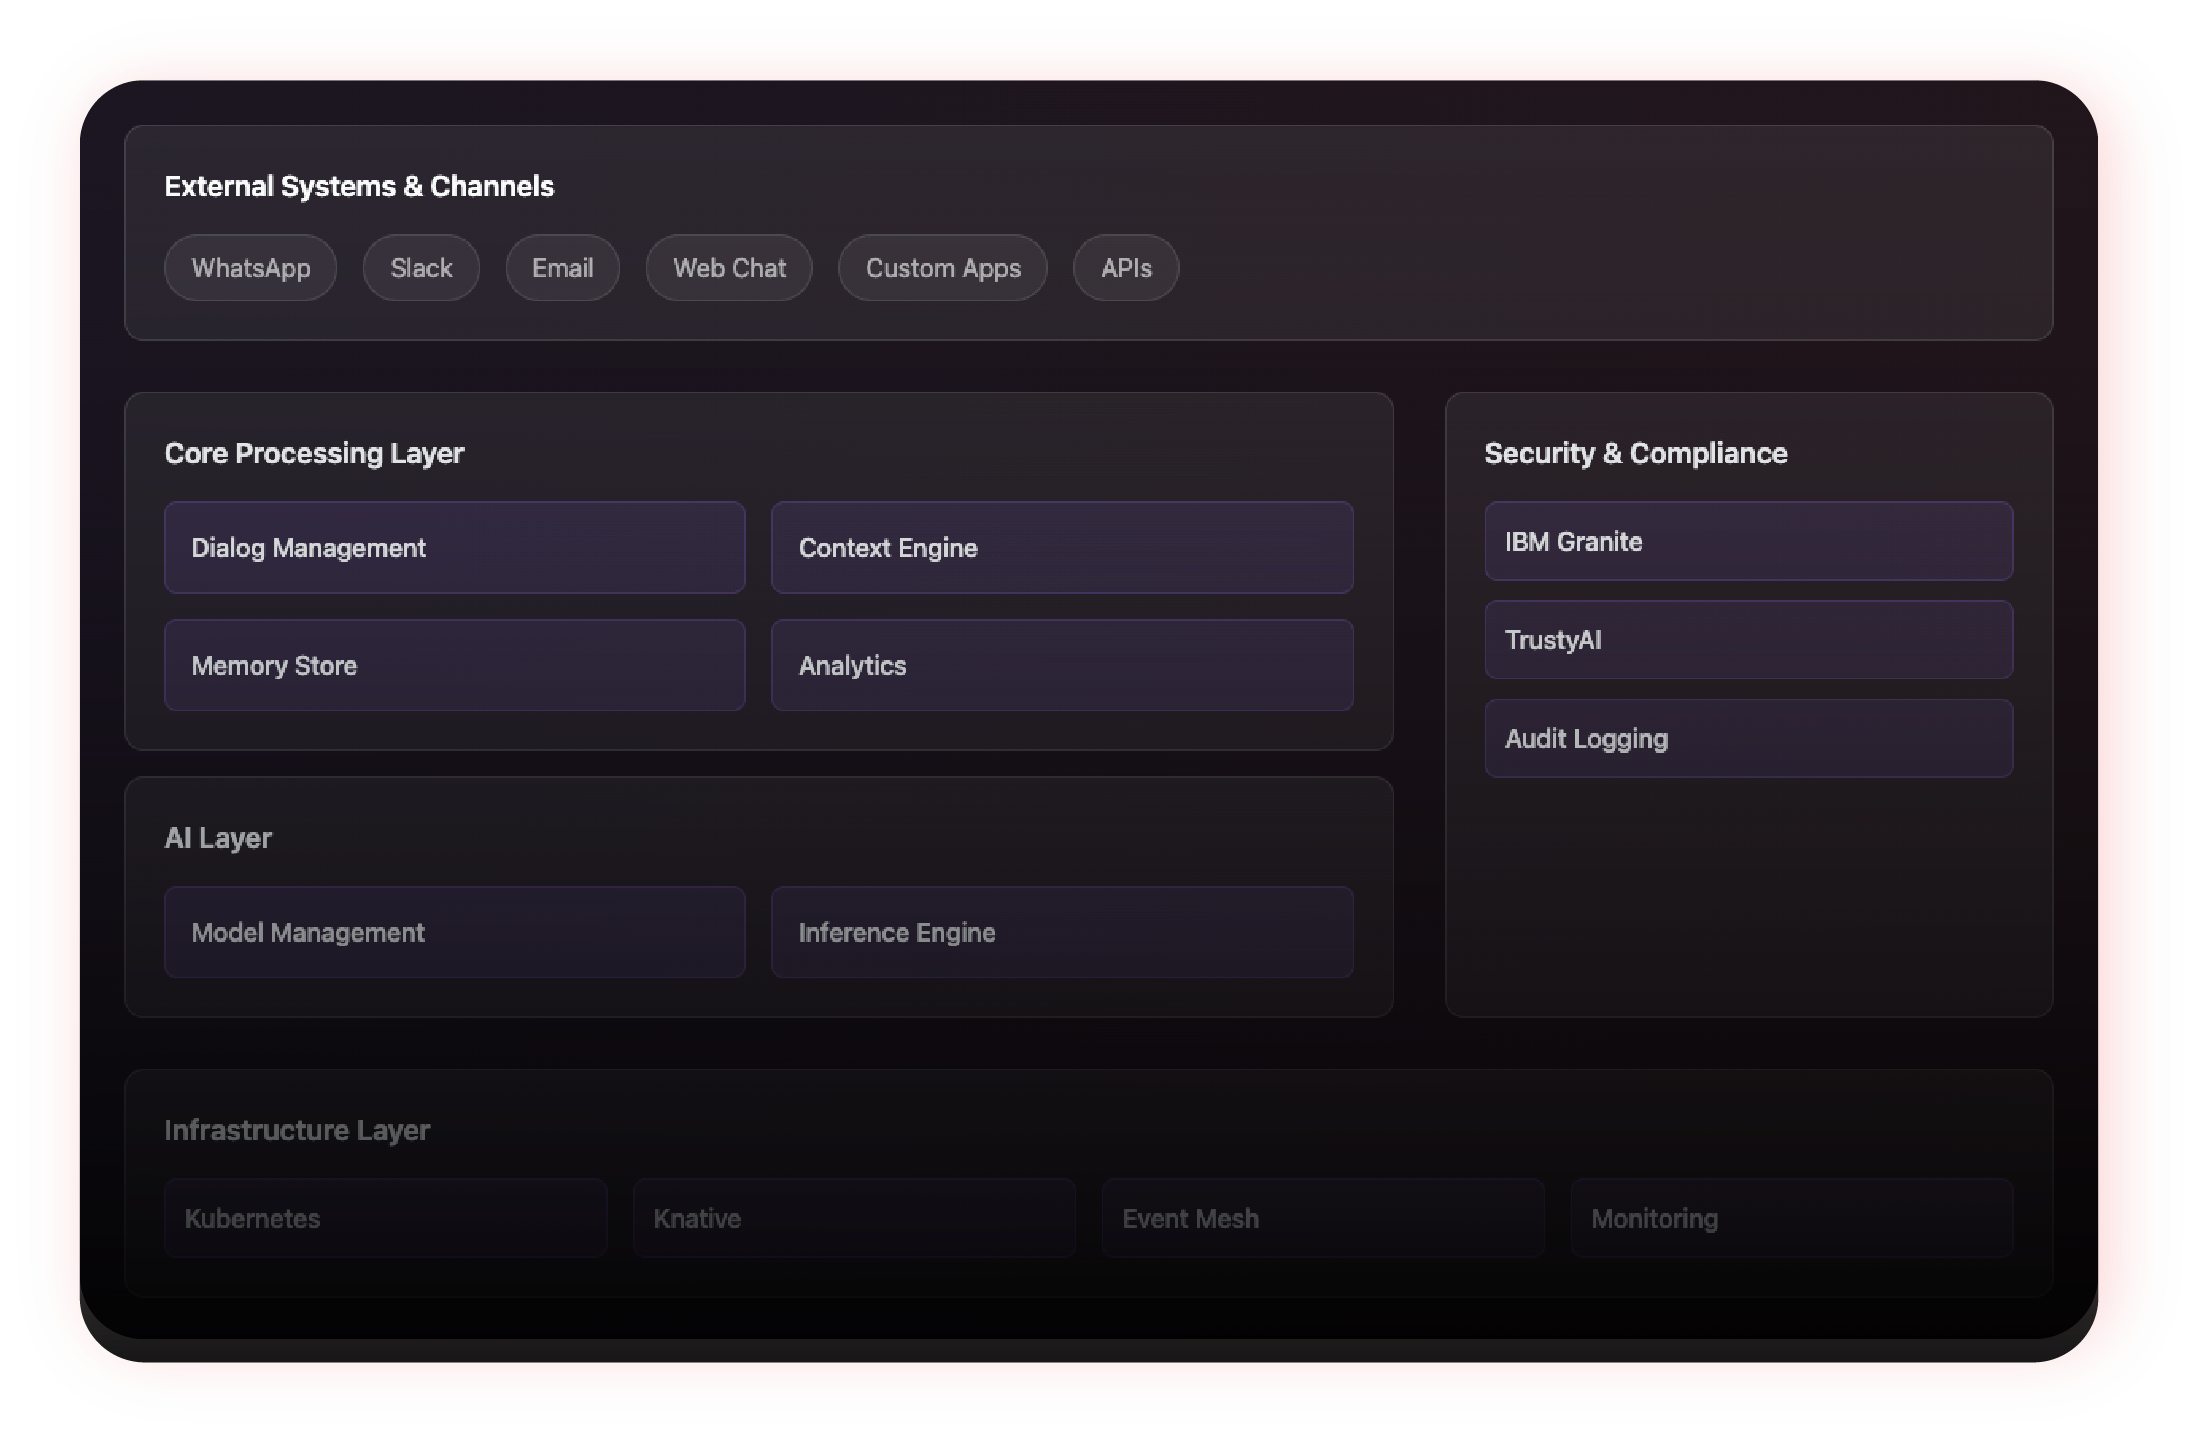Click the Email channel chip
This screenshot has height=1440, width=2200.
(562, 268)
